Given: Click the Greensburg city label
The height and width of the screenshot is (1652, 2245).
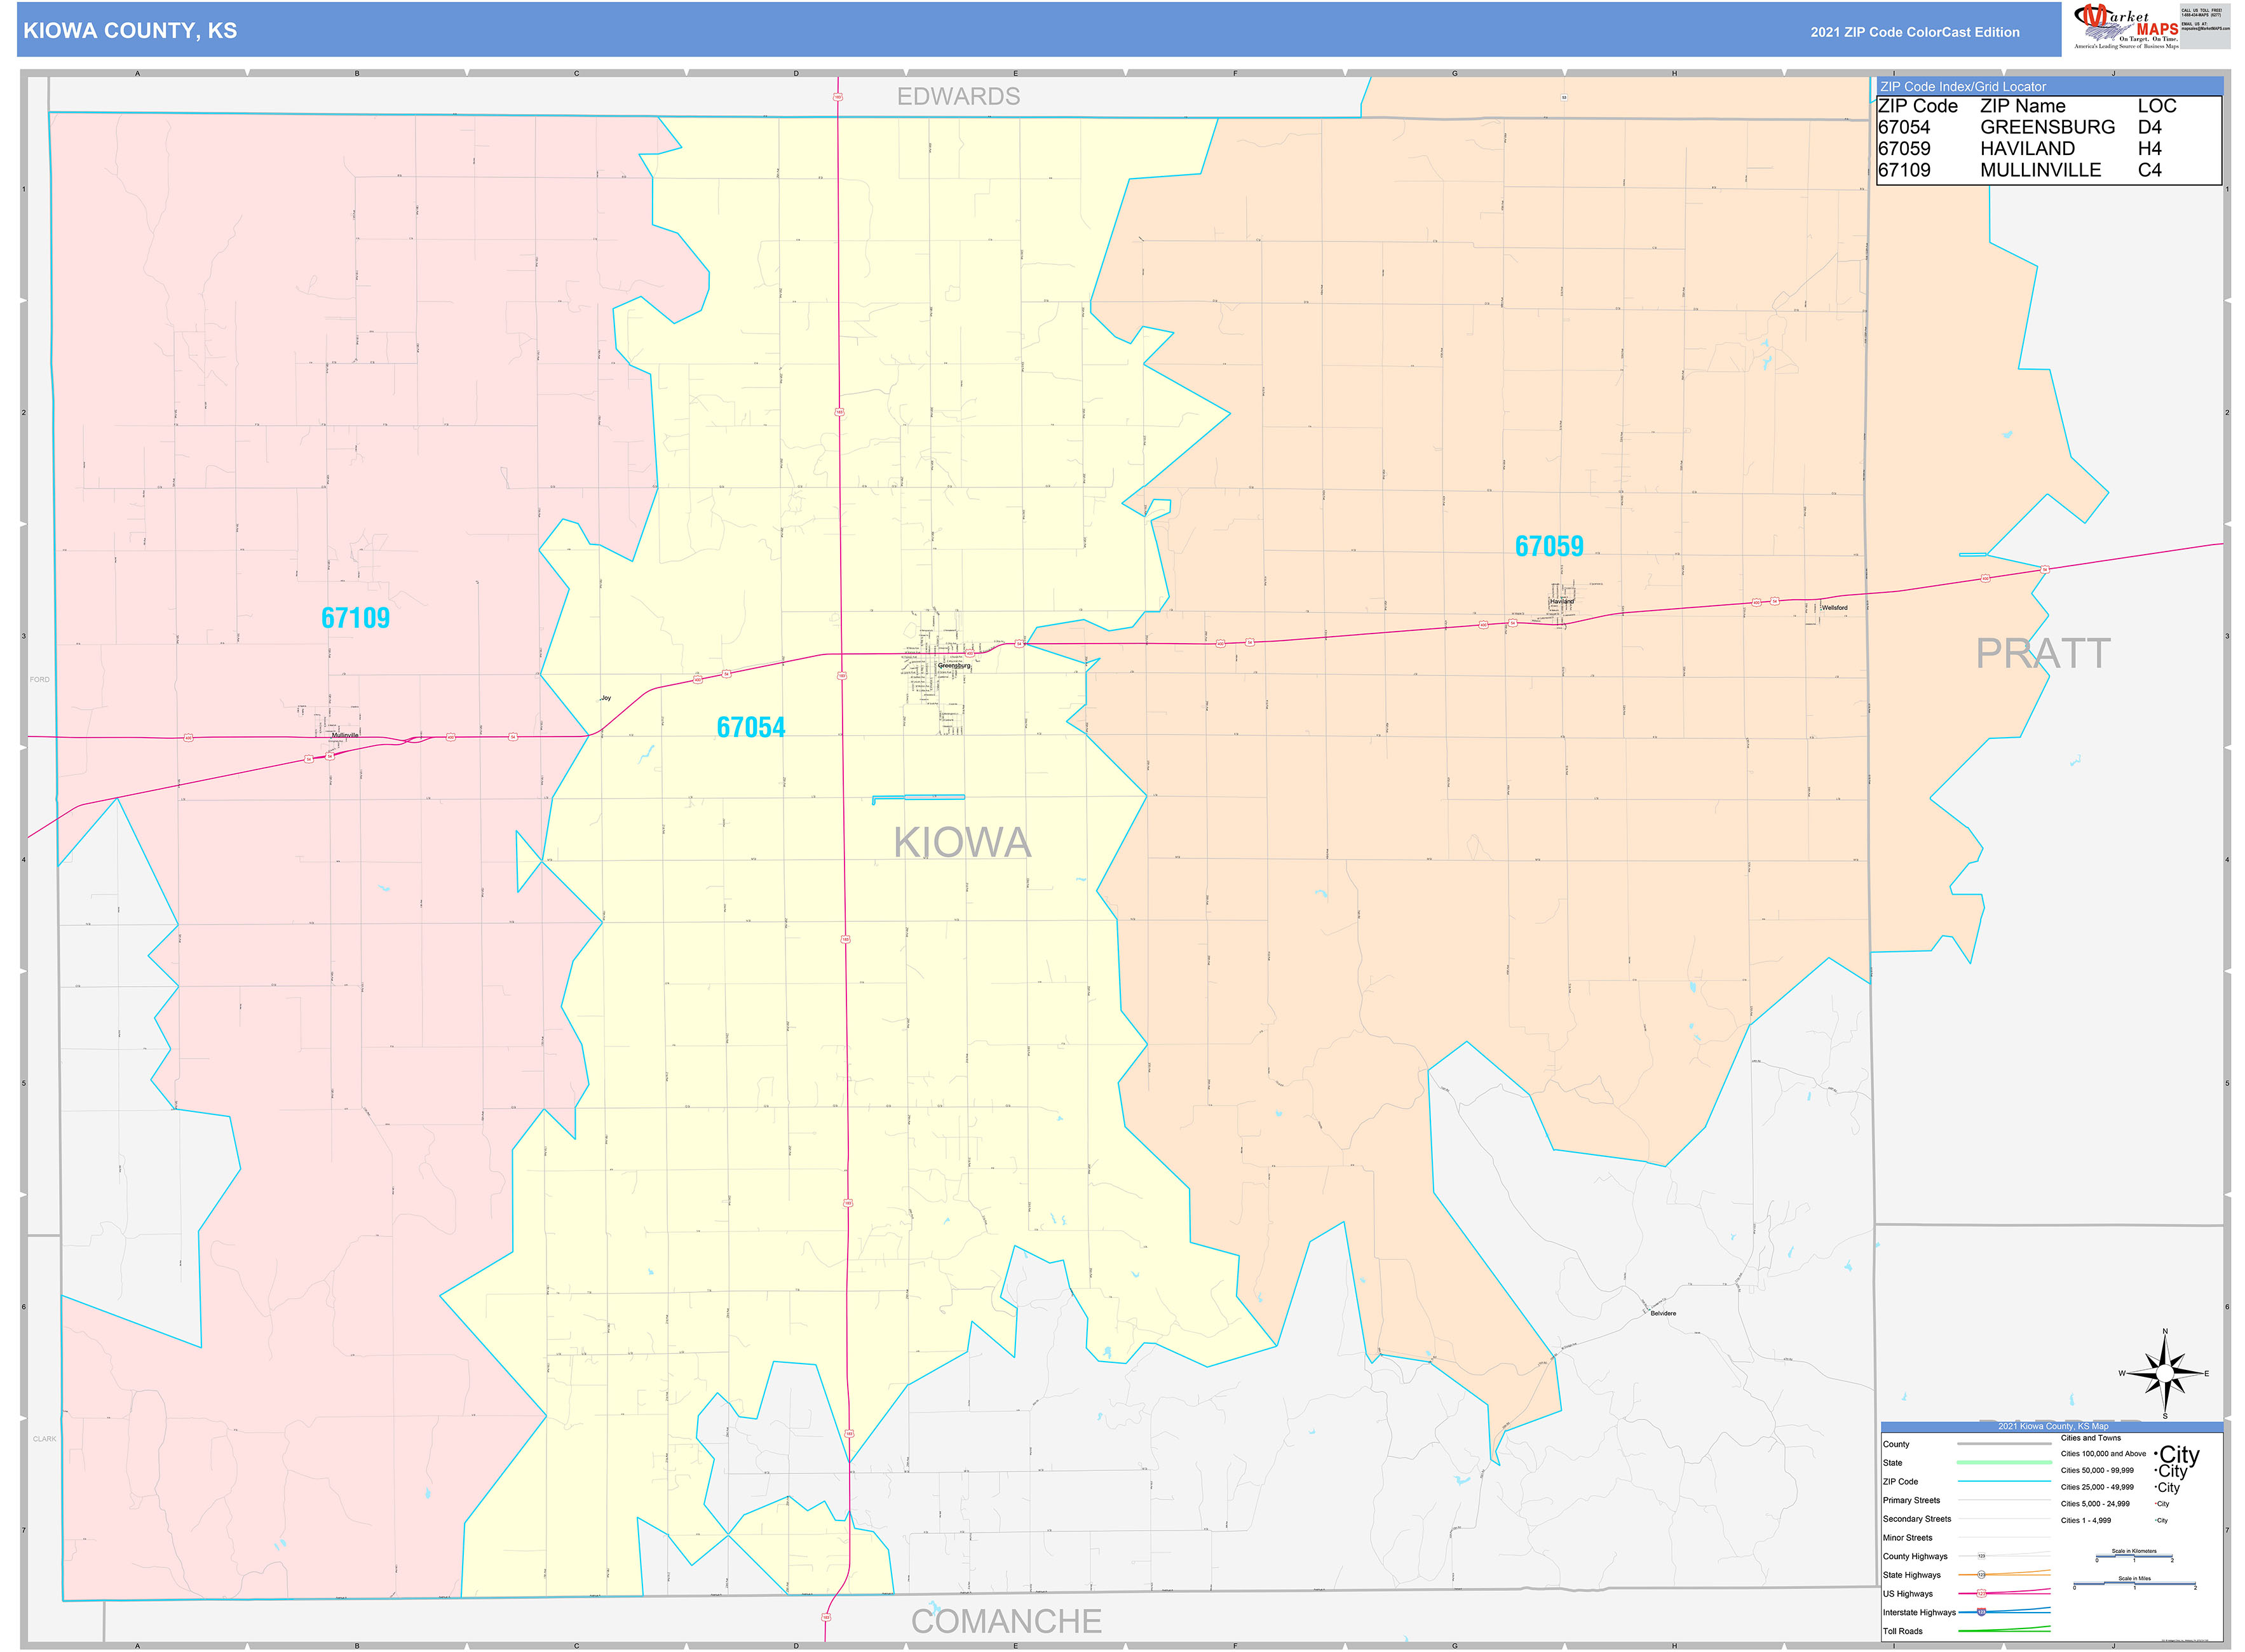Looking at the screenshot, I should pos(955,666).
